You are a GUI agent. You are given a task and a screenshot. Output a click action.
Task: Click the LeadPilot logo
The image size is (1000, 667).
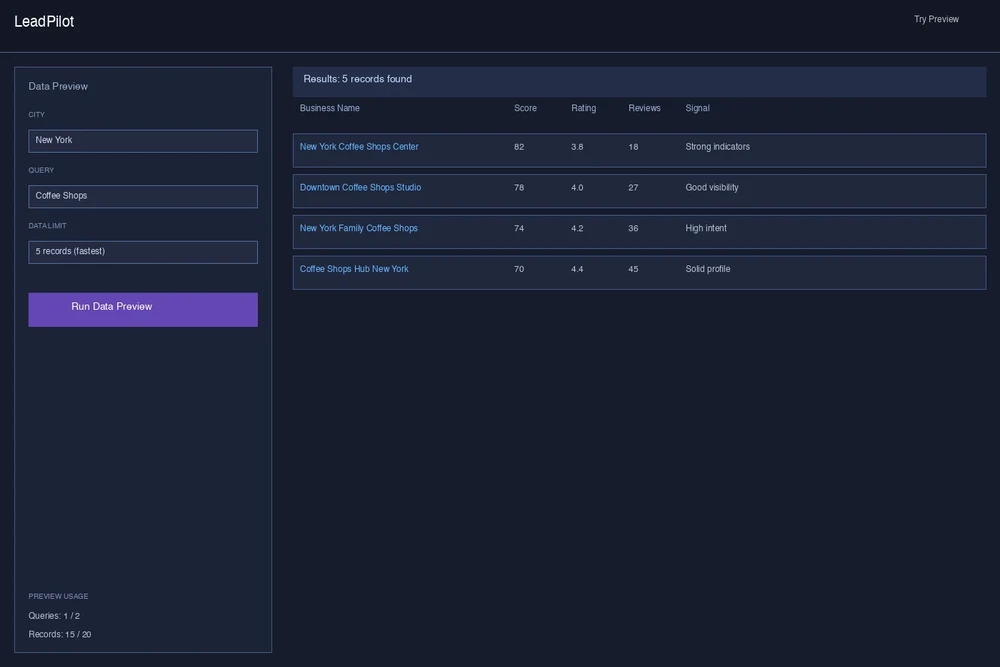[x=44, y=22]
